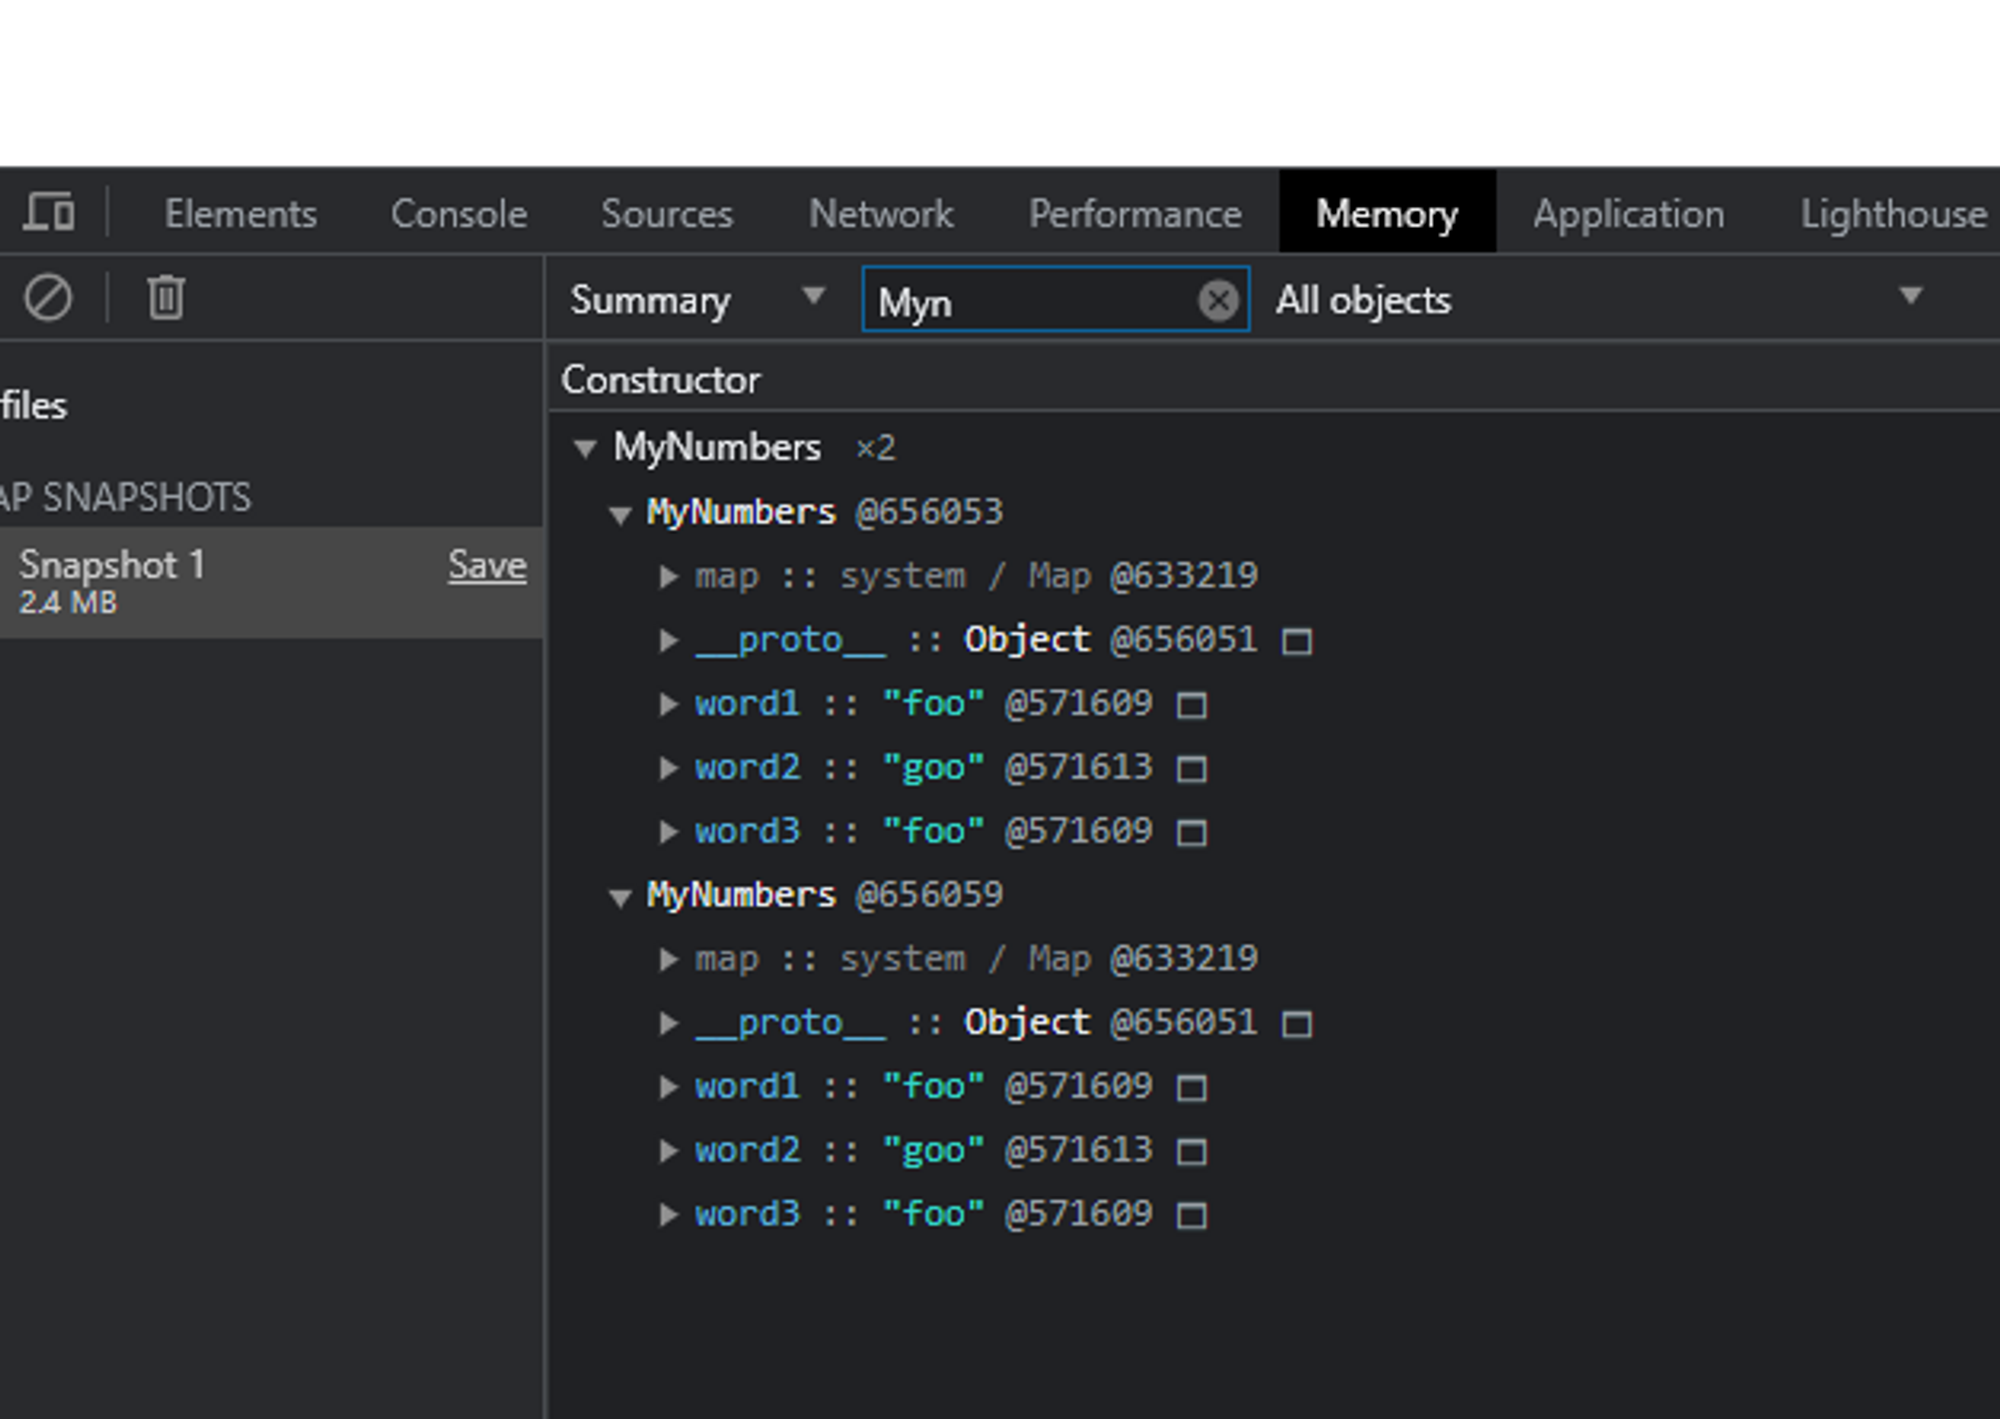Click "goo" value in @656053 word2
2000x1419 pixels.
933,768
